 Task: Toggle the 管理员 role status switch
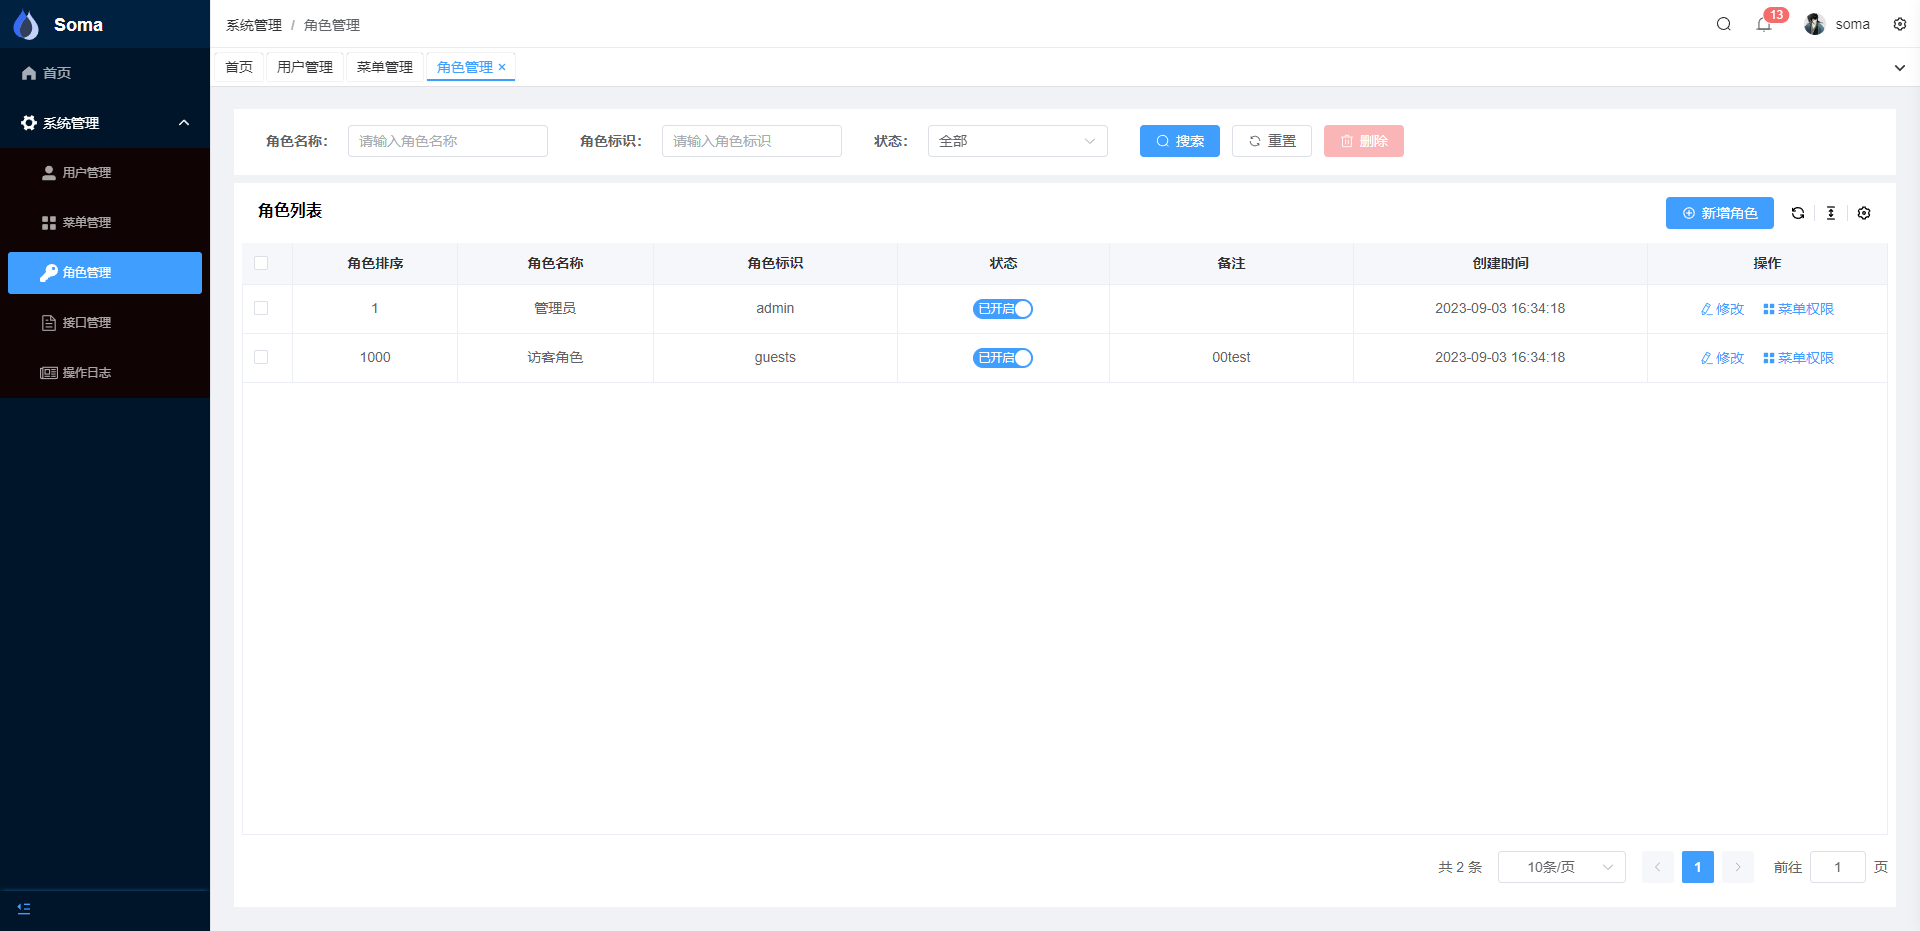point(1002,309)
